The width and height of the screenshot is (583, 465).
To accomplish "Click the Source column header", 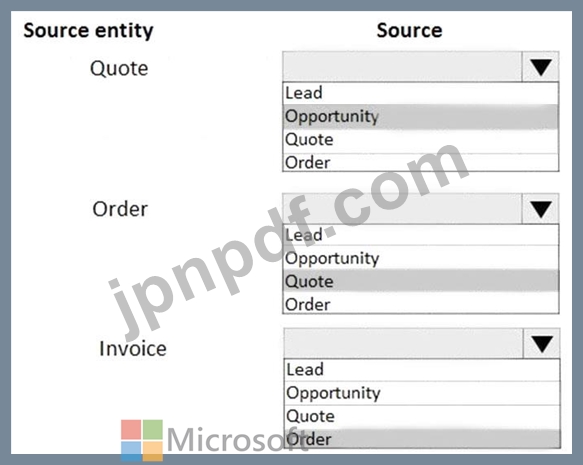I will pos(409,30).
